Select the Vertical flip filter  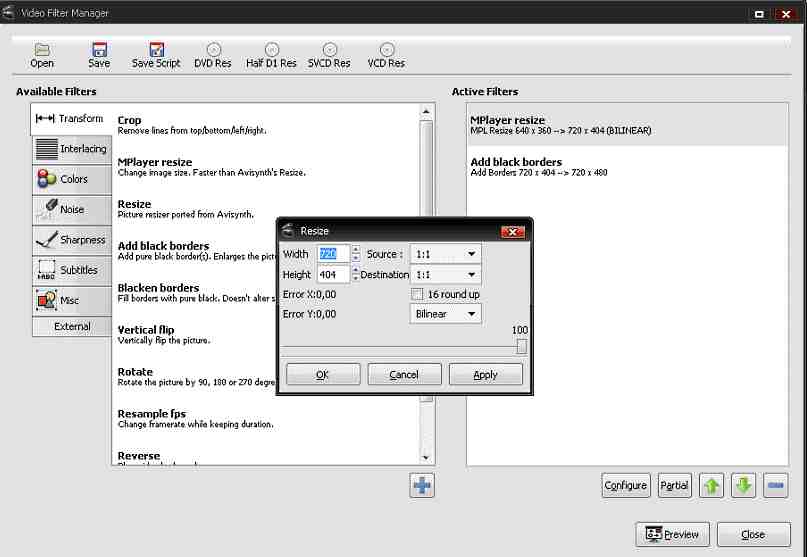click(196, 335)
